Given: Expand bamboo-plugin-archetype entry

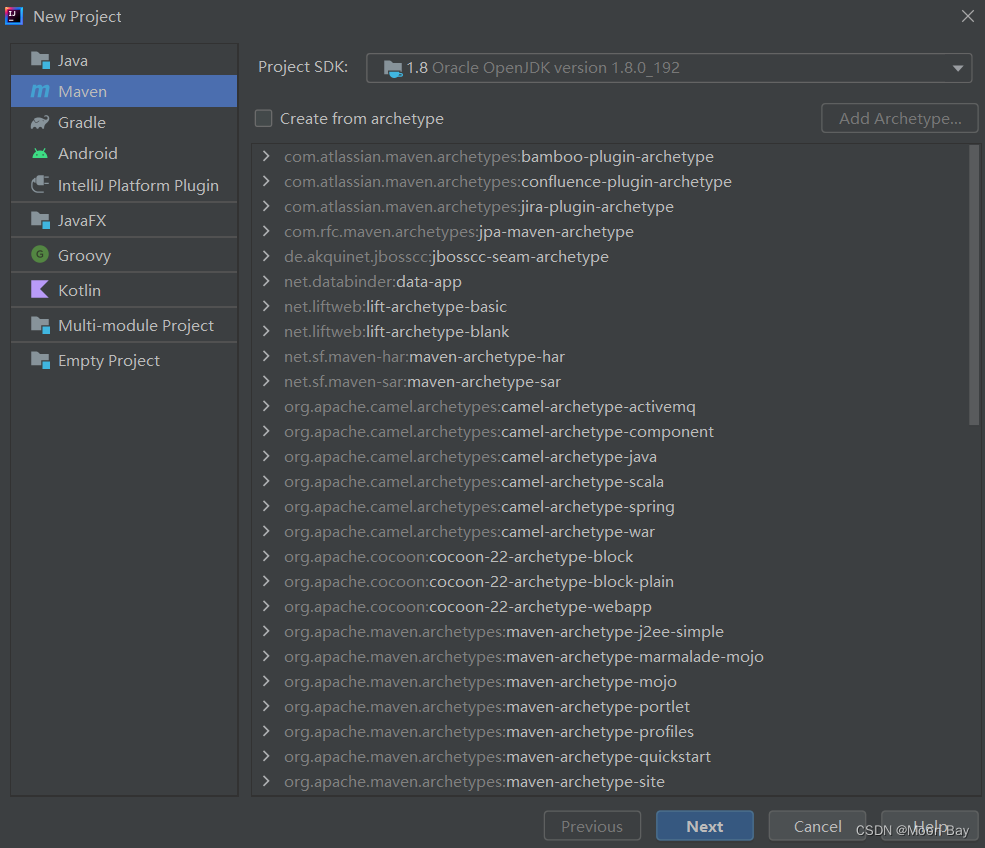Looking at the screenshot, I should [x=266, y=156].
